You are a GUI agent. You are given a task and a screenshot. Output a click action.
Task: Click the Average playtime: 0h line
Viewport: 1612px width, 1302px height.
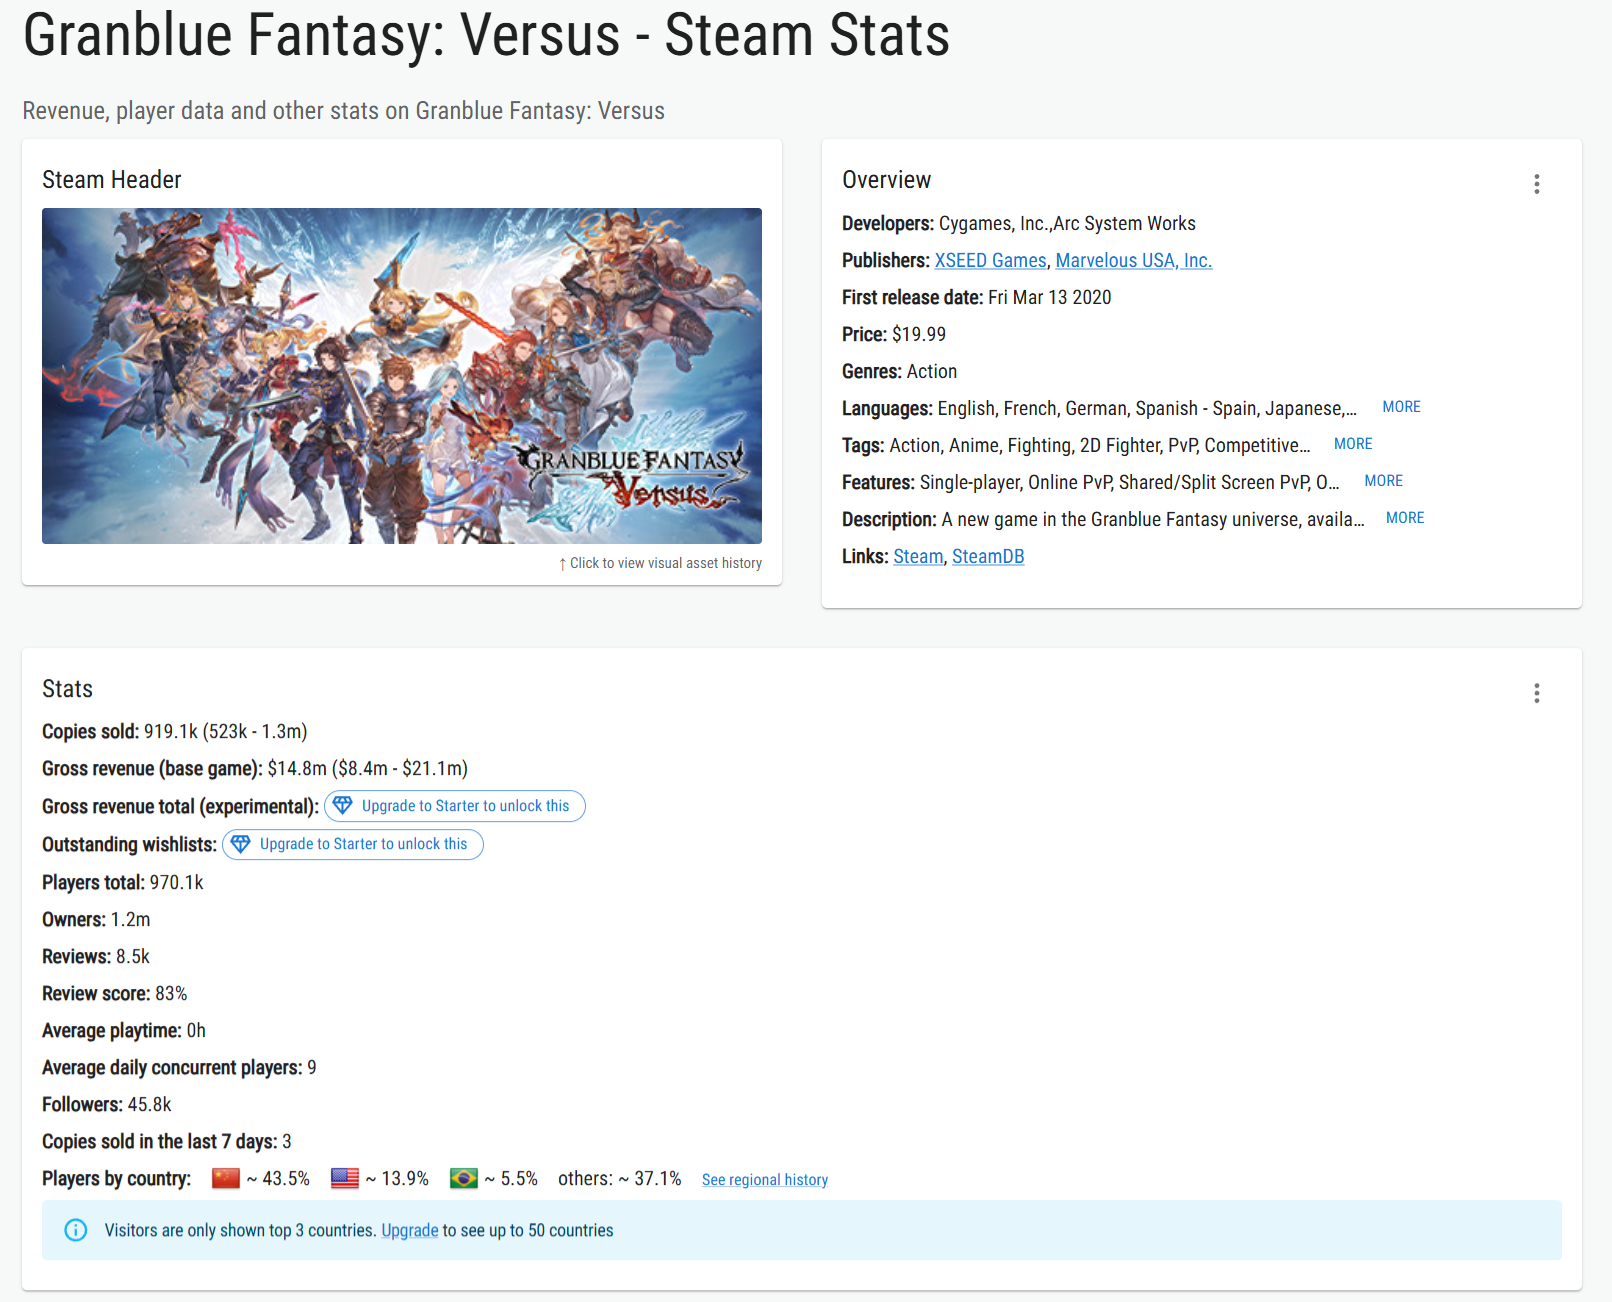pos(124,1030)
